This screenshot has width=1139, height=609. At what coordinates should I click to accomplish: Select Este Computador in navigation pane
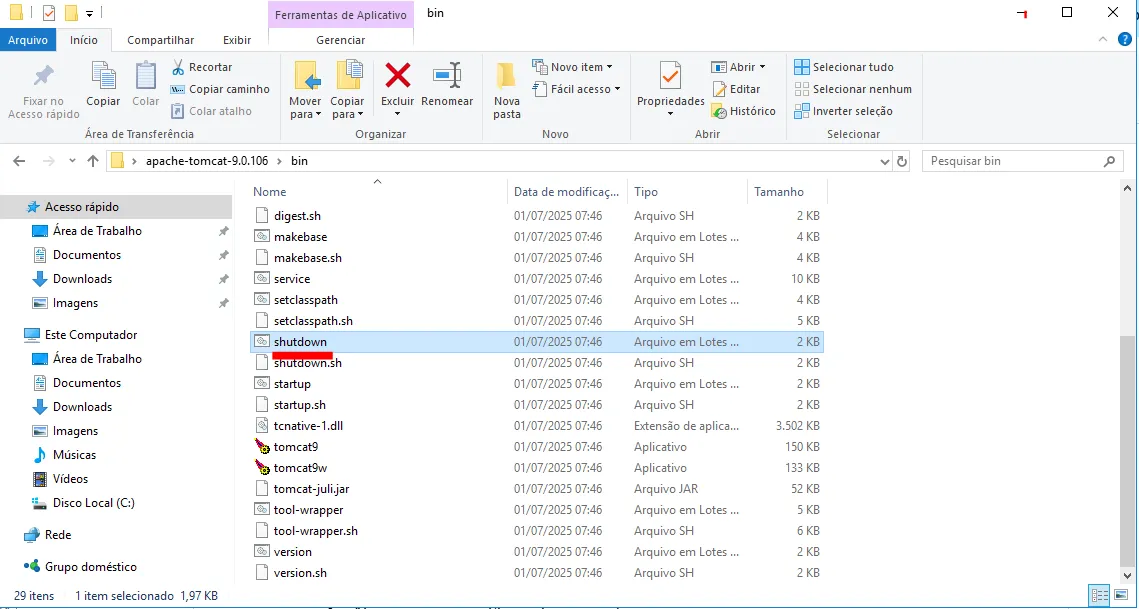tap(91, 335)
